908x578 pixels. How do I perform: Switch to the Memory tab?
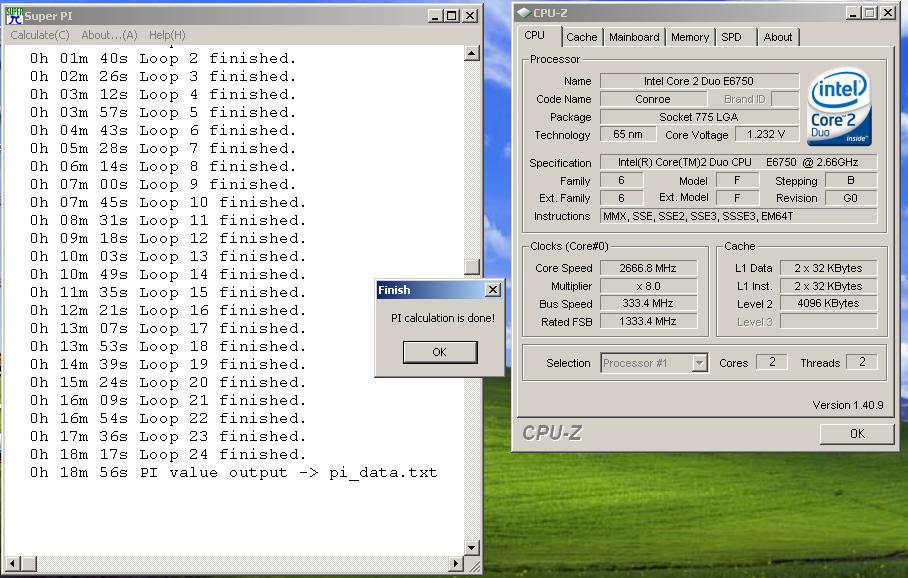point(690,37)
